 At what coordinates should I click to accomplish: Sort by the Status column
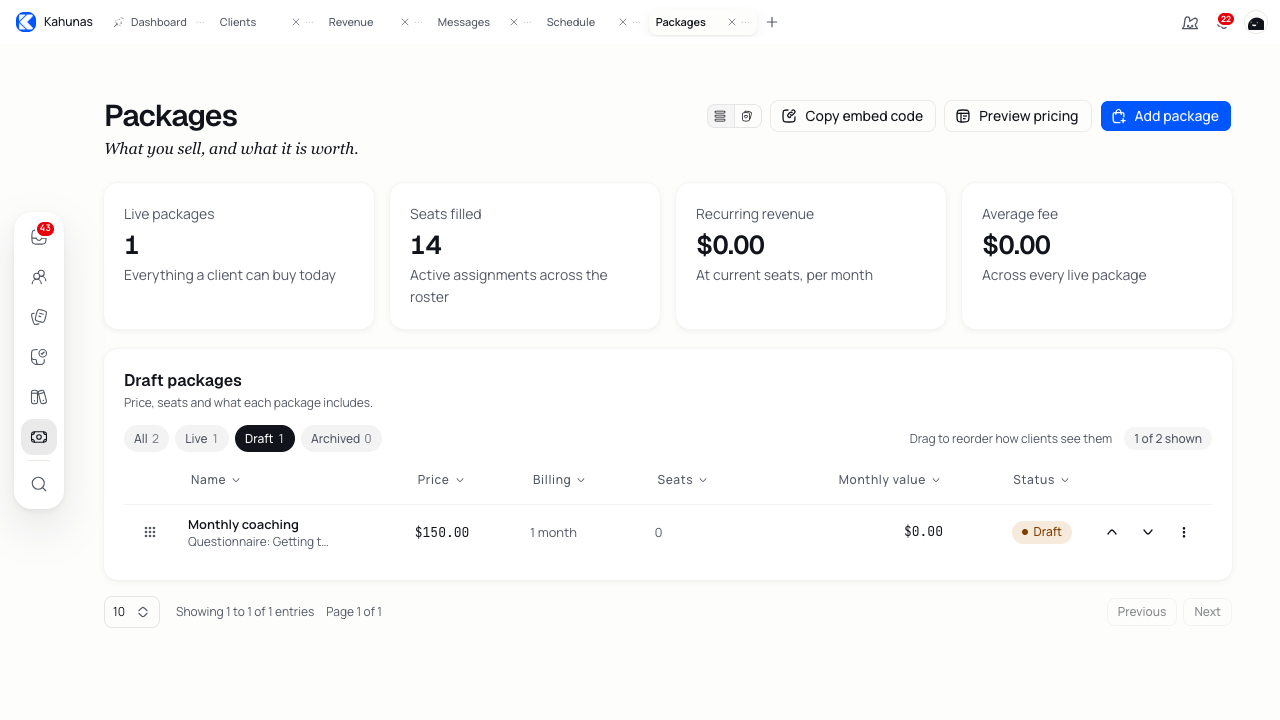pos(1041,480)
